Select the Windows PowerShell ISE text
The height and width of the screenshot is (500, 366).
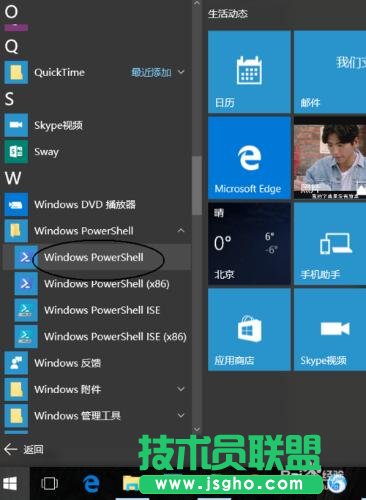tap(102, 310)
